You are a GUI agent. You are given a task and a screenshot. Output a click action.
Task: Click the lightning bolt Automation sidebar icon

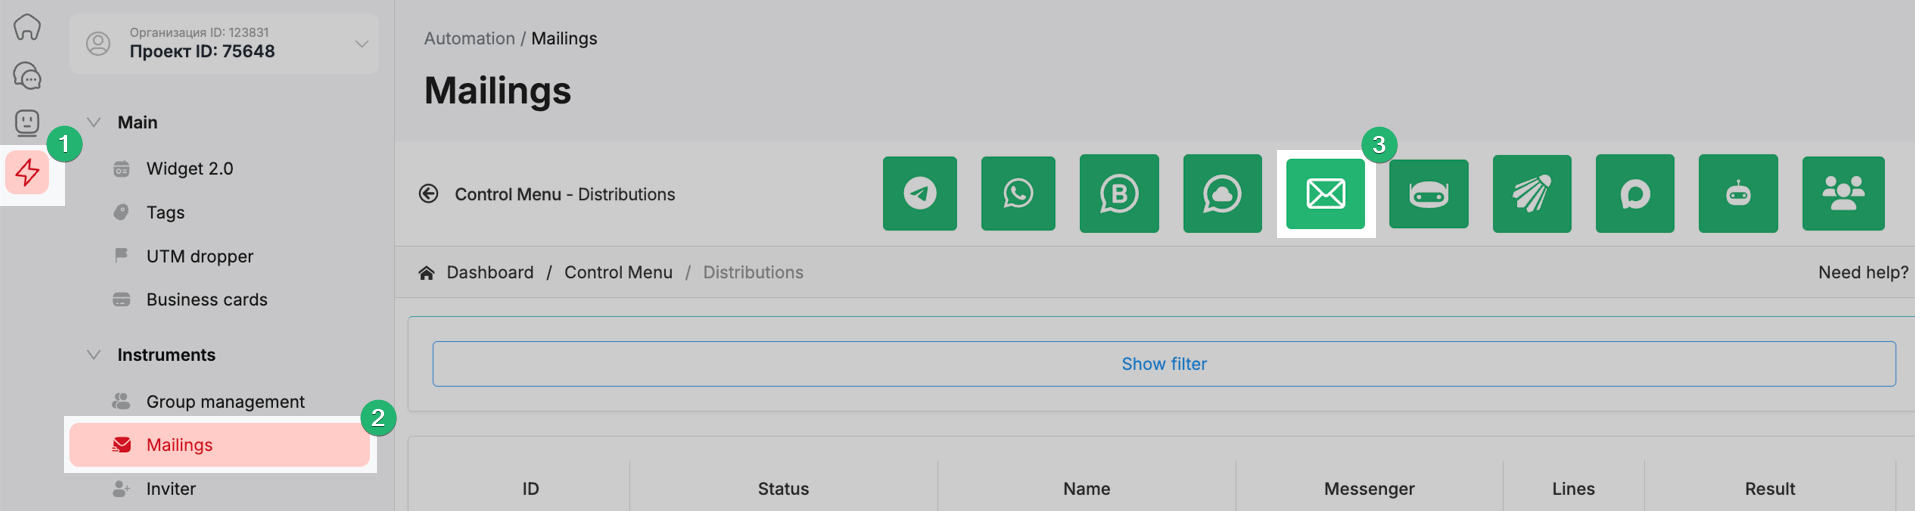pyautogui.click(x=28, y=173)
